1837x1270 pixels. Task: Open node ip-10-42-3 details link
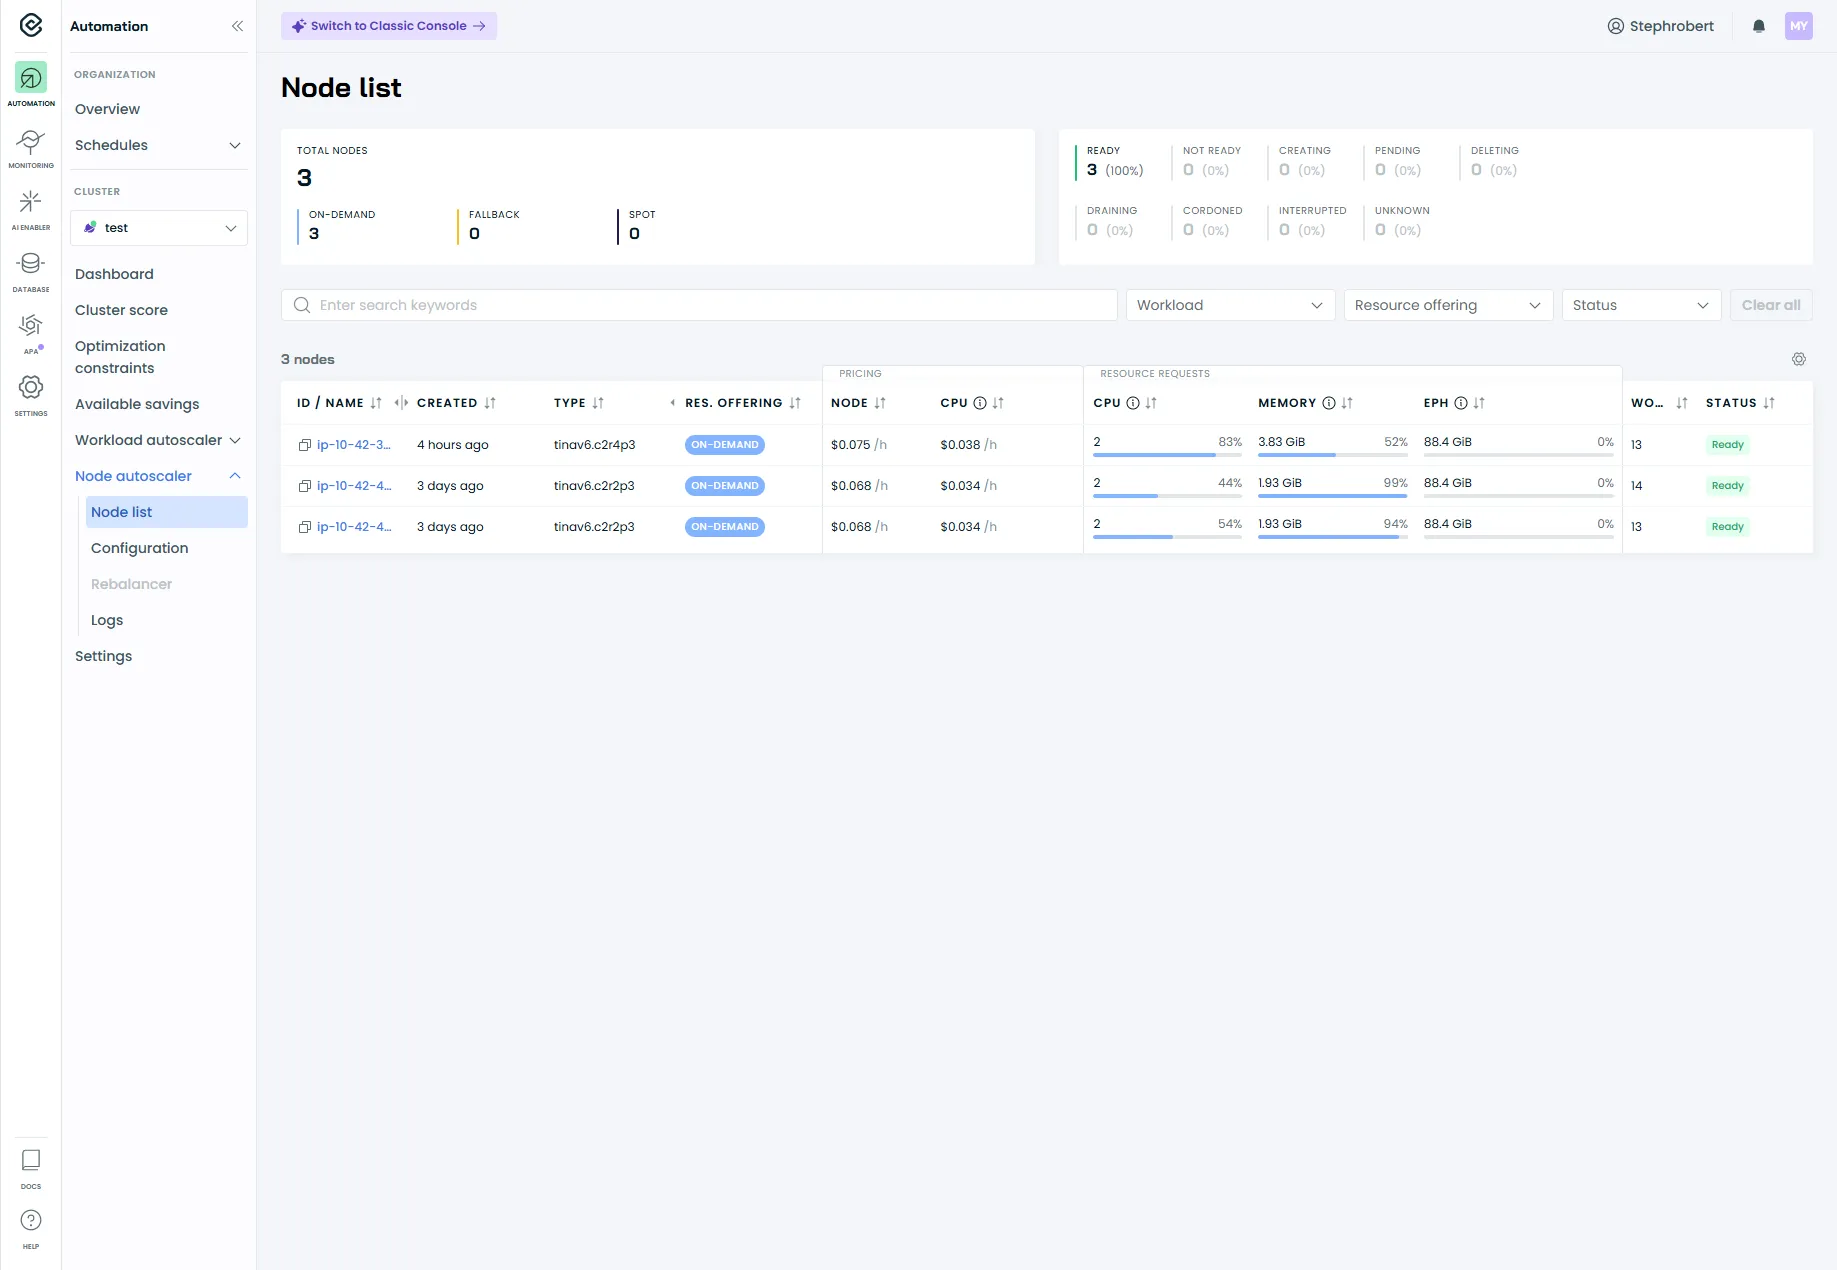point(354,444)
